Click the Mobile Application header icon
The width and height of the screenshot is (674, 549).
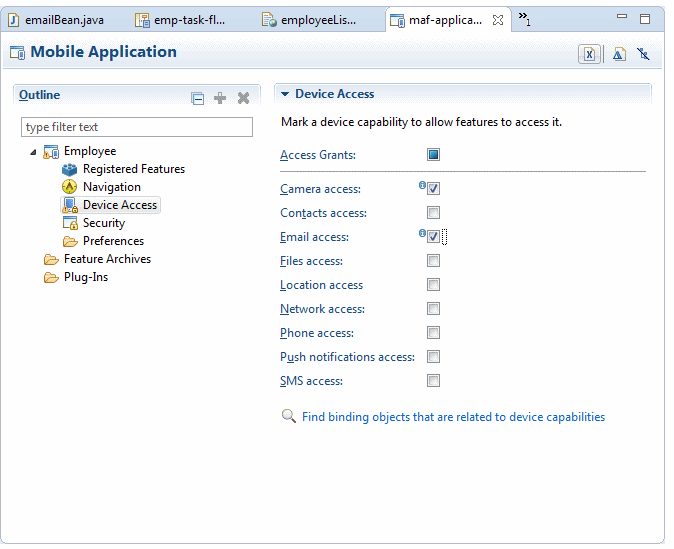click(x=17, y=52)
